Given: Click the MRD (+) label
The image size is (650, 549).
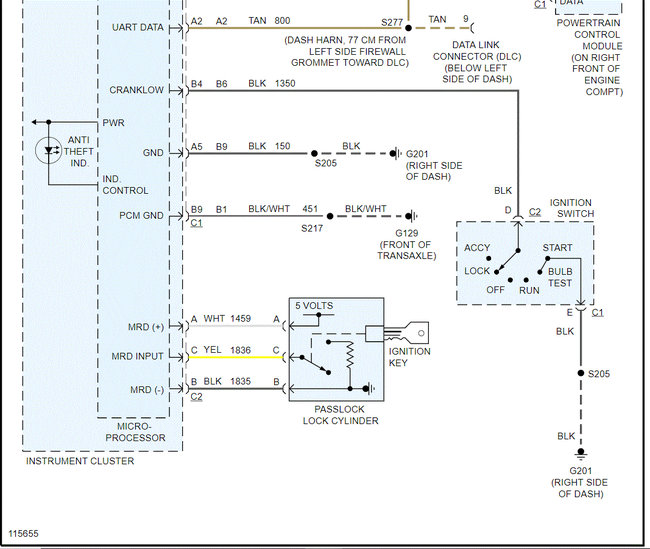Looking at the screenshot, I should point(146,327).
